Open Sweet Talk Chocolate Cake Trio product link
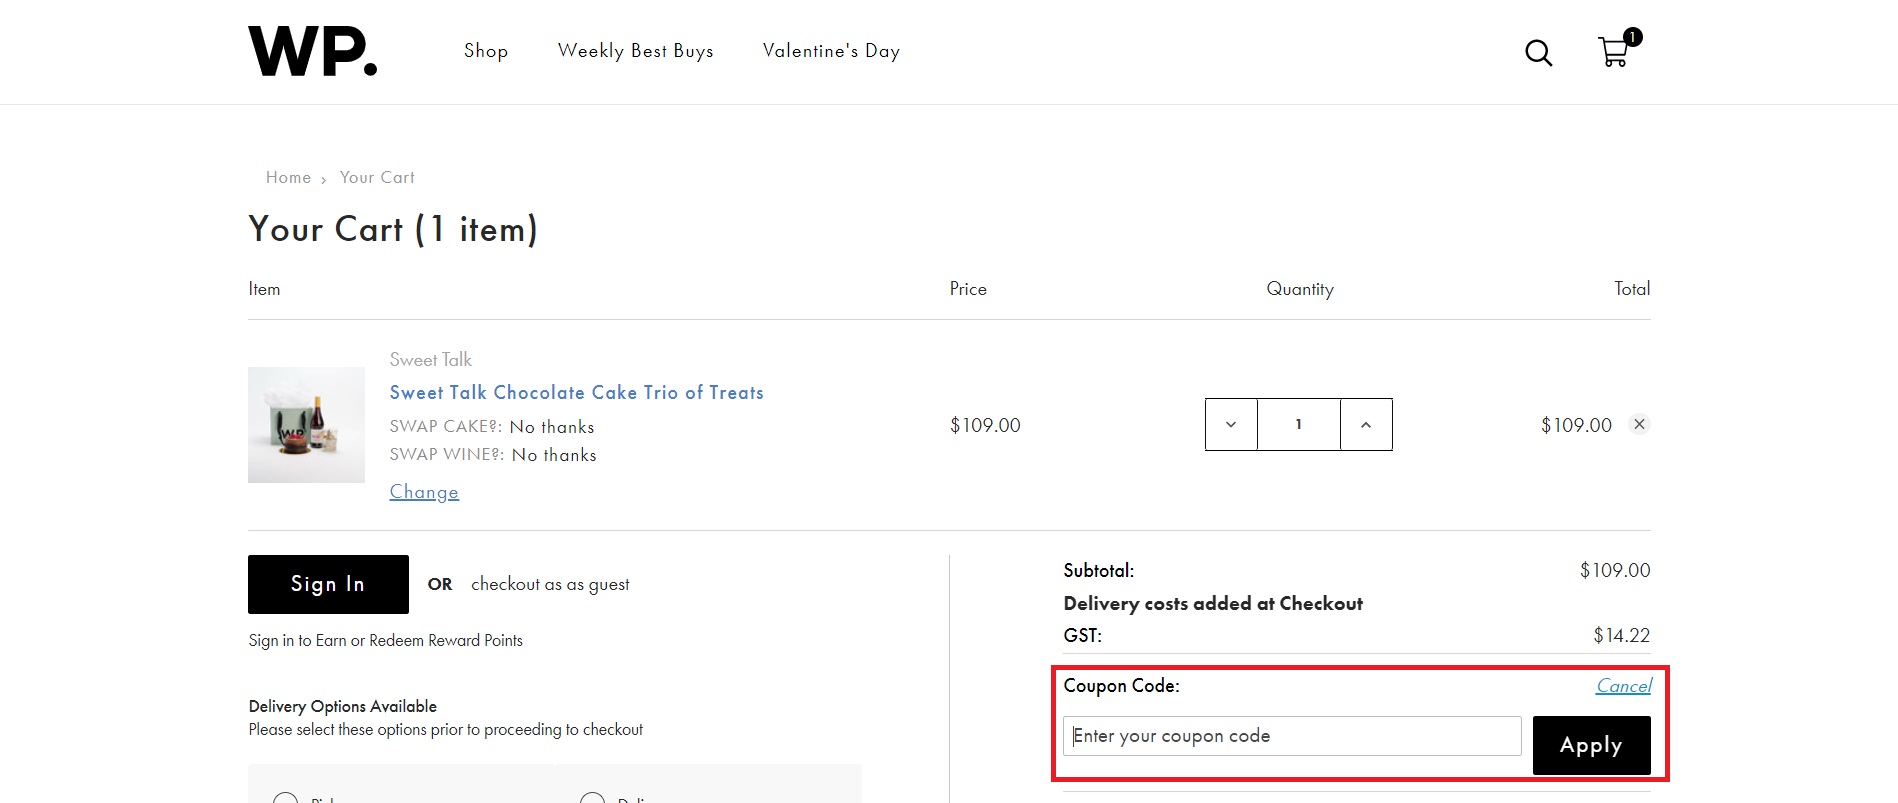 (576, 392)
